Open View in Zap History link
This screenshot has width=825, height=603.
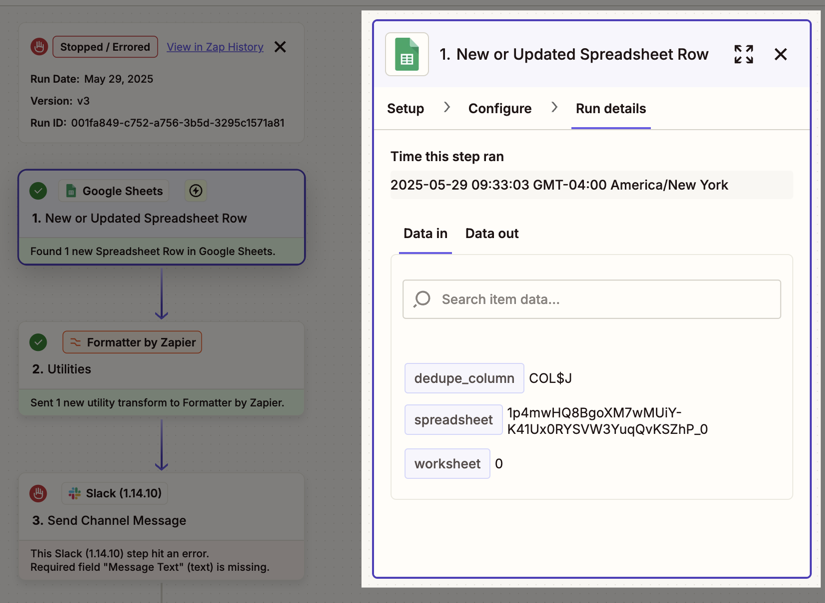pos(215,47)
